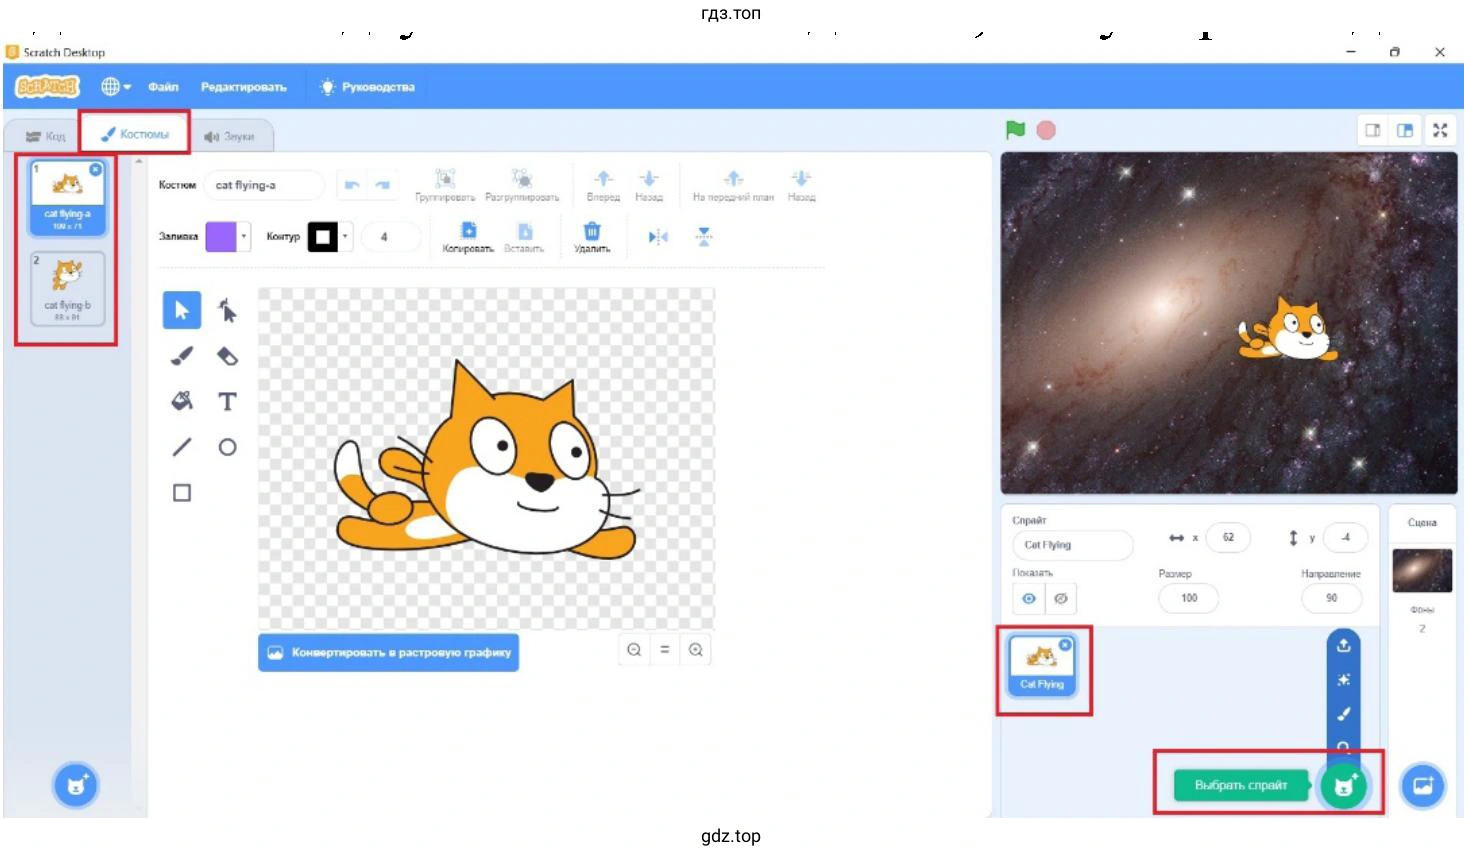Select the Eraser tool

(x=227, y=356)
